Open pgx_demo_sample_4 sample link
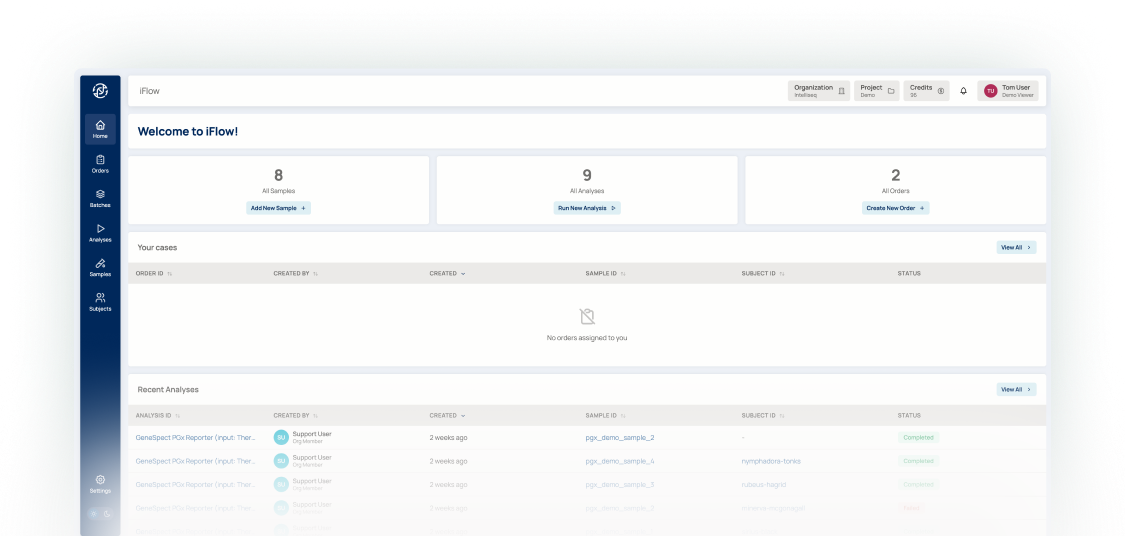Image resolution: width=1125 pixels, height=536 pixels. [620, 461]
